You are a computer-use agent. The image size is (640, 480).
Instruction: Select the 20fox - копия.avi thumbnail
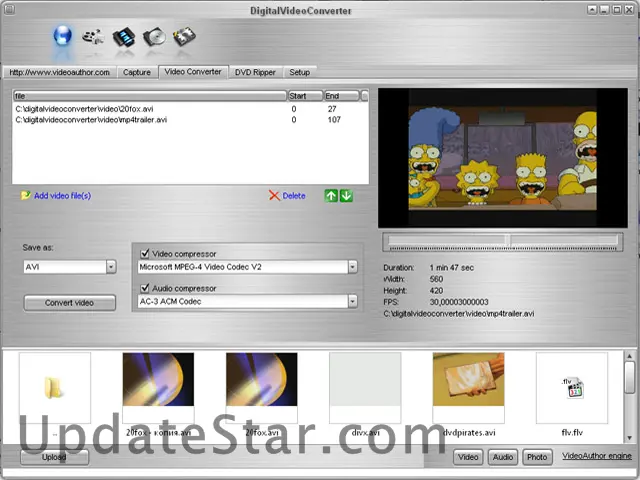(158, 388)
